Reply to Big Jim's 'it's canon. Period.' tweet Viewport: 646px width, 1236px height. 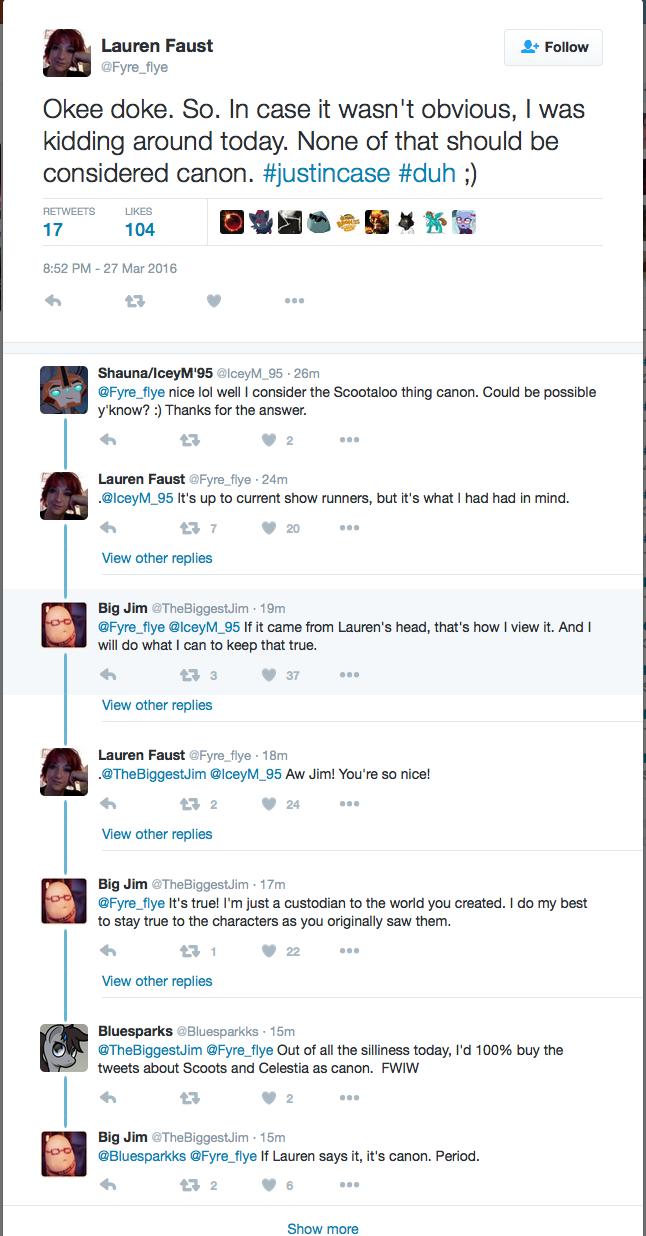(x=109, y=1185)
